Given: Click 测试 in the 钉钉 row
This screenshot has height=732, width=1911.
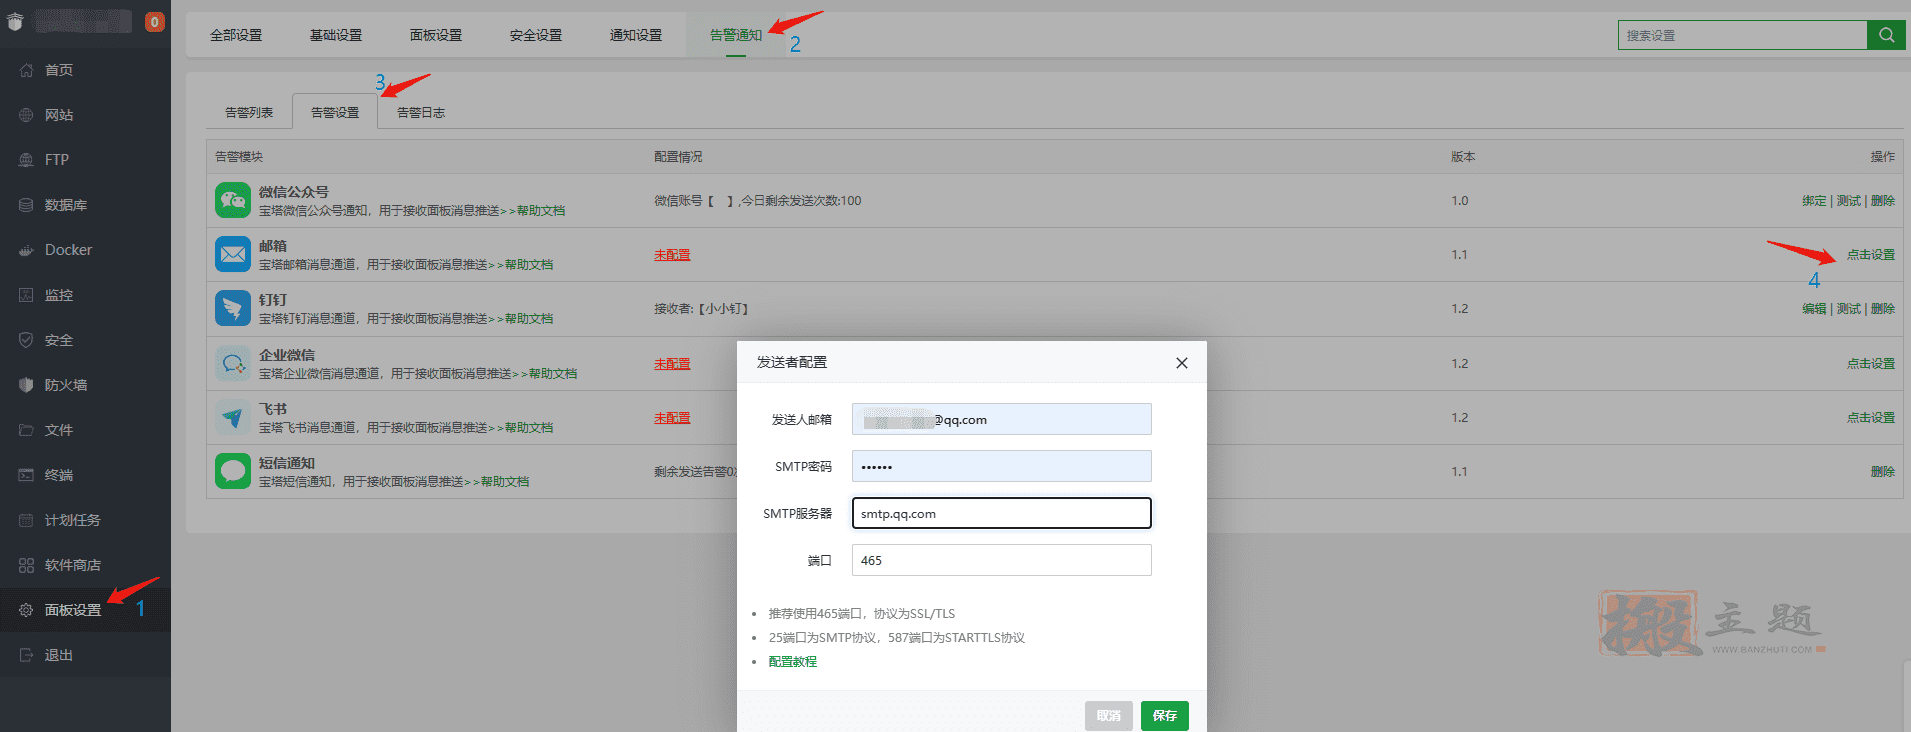Looking at the screenshot, I should coord(1849,309).
